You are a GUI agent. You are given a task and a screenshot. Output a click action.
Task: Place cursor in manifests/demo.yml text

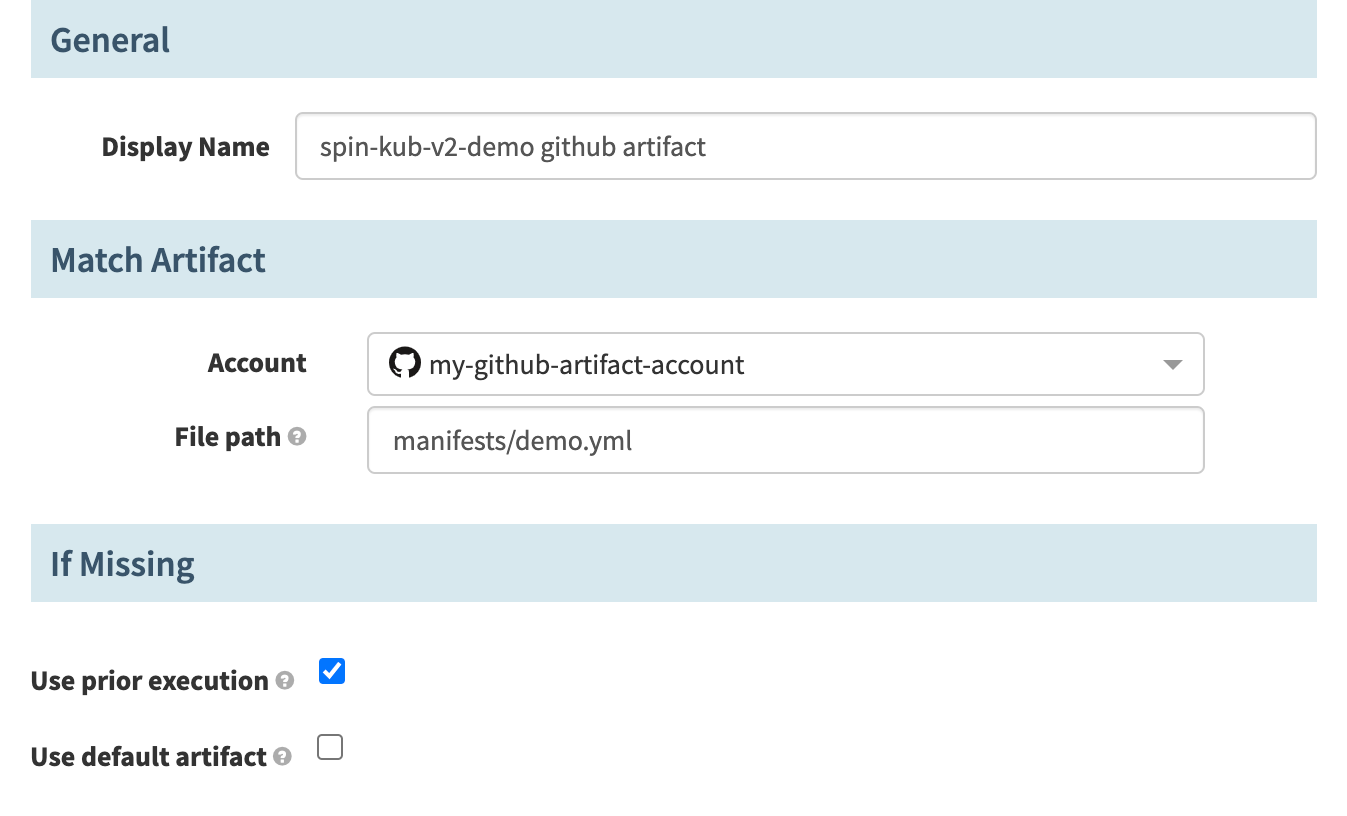click(x=512, y=440)
